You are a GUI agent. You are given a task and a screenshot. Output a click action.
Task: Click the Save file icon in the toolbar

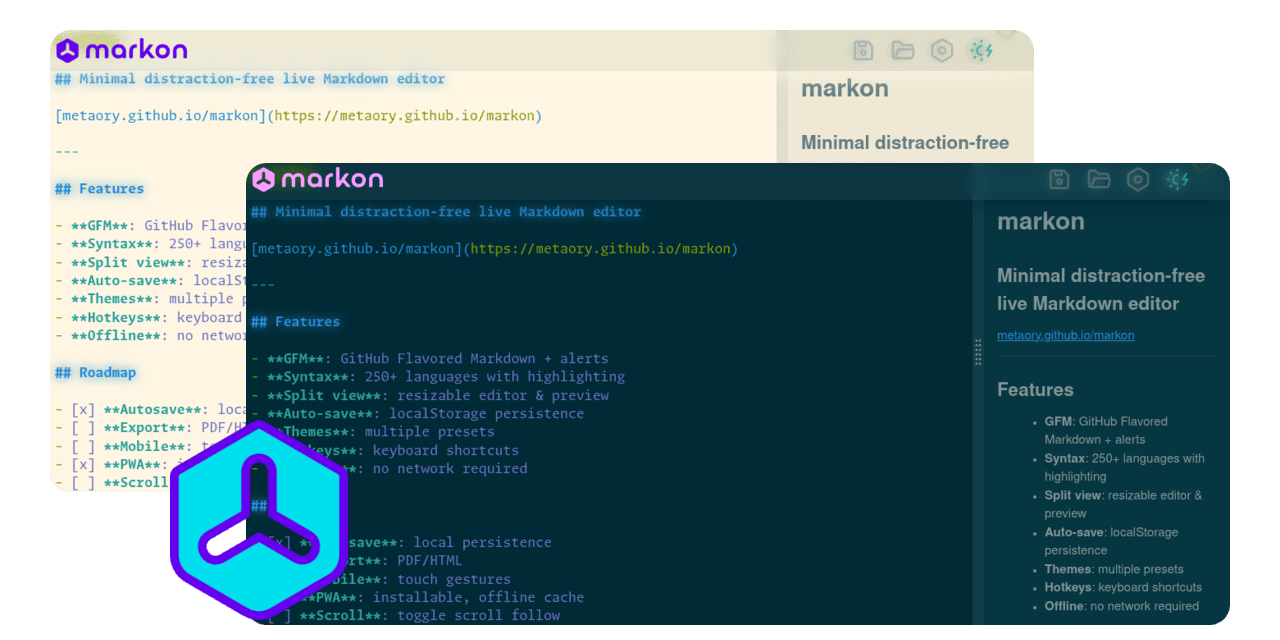1059,180
